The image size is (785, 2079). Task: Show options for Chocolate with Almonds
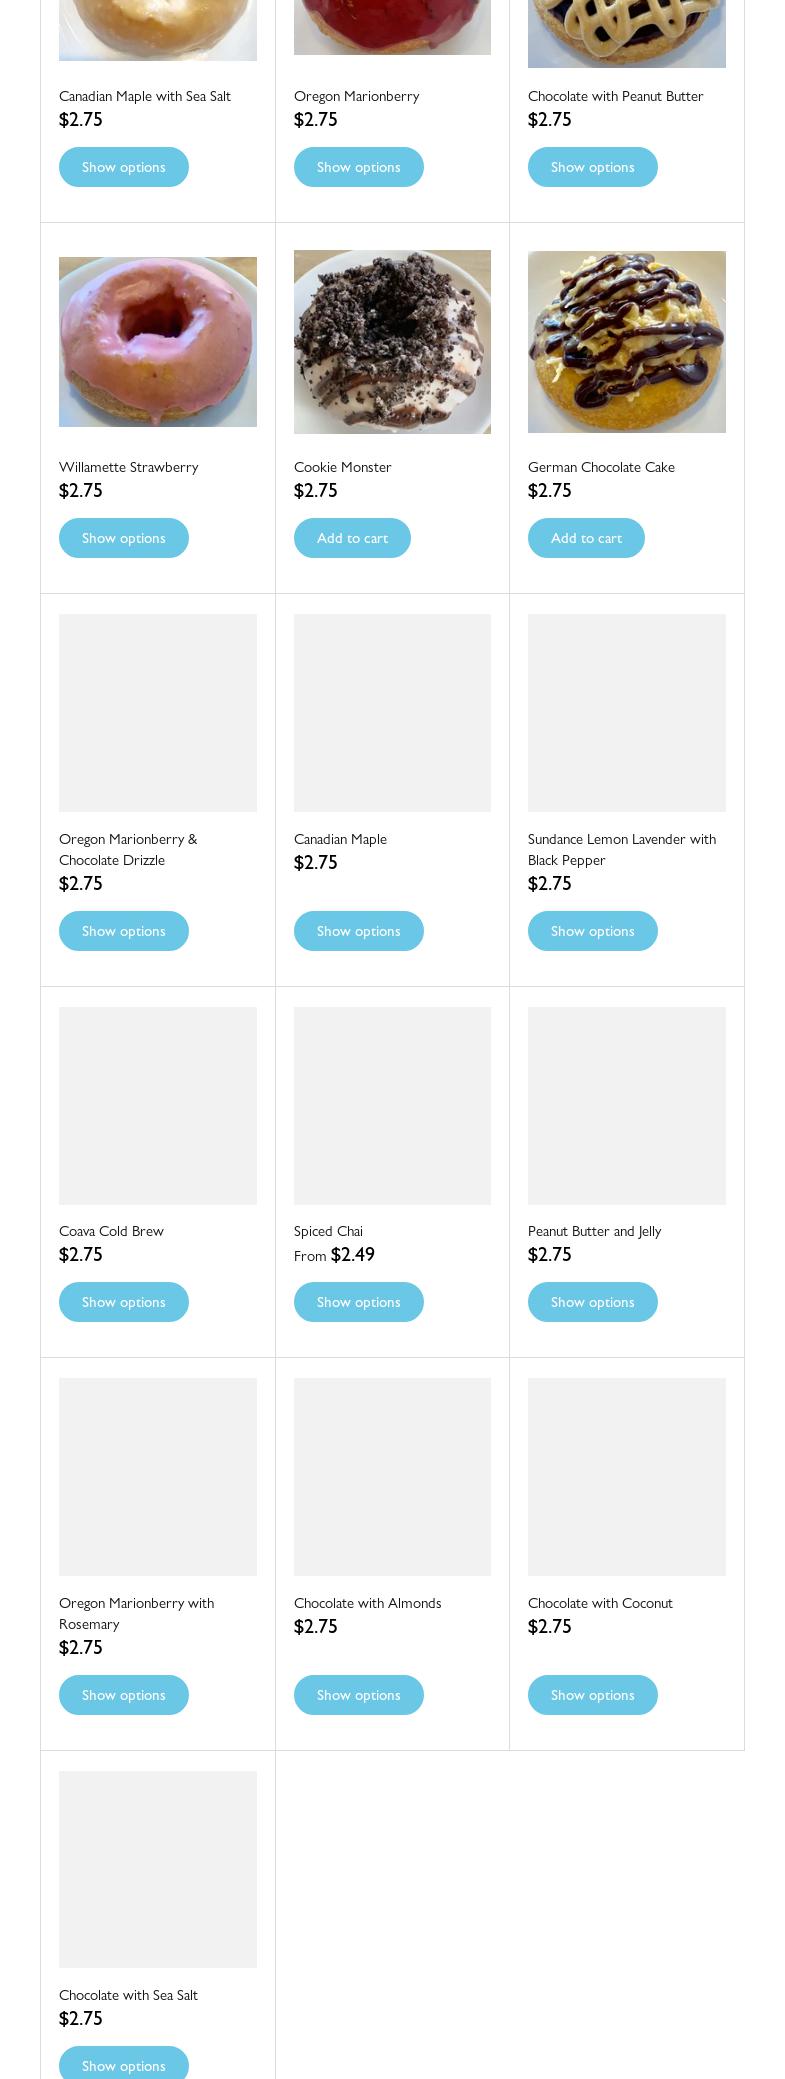(x=358, y=1695)
